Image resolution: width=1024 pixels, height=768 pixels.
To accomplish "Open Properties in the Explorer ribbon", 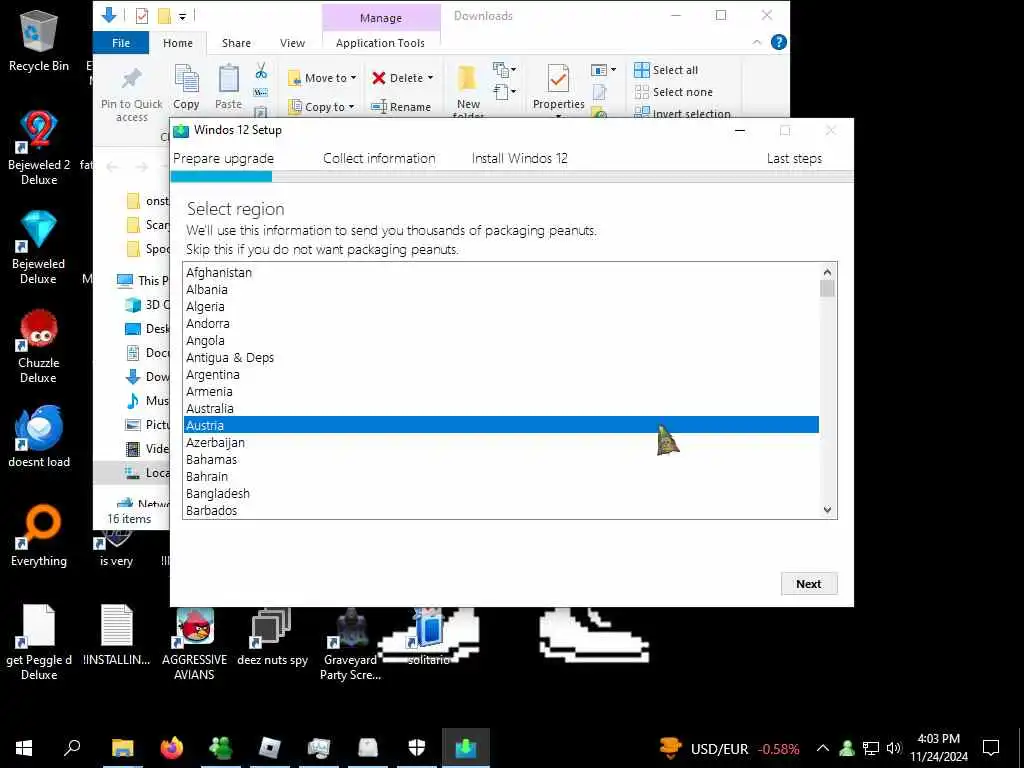I will (x=558, y=90).
